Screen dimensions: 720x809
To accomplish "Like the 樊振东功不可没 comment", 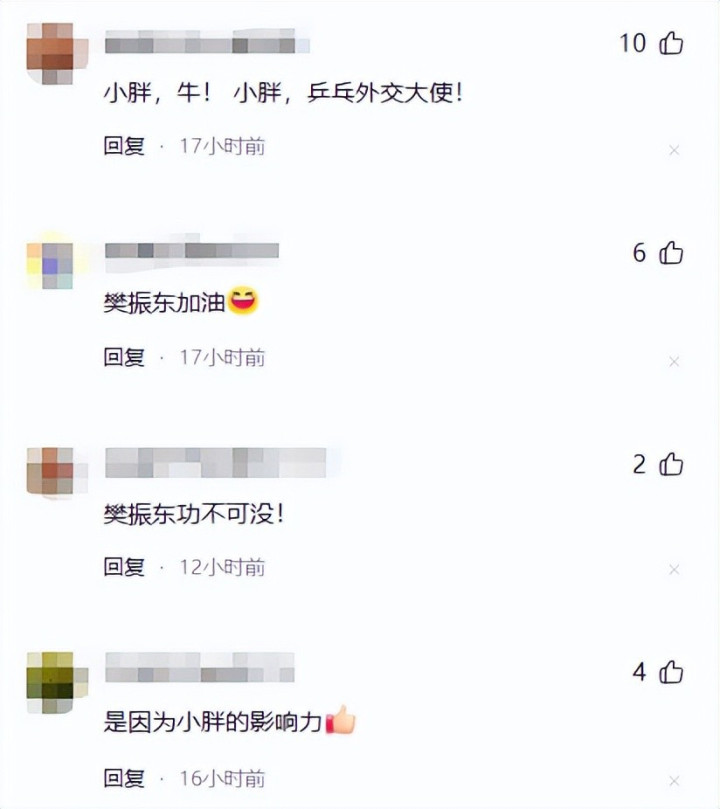I will click(671, 464).
